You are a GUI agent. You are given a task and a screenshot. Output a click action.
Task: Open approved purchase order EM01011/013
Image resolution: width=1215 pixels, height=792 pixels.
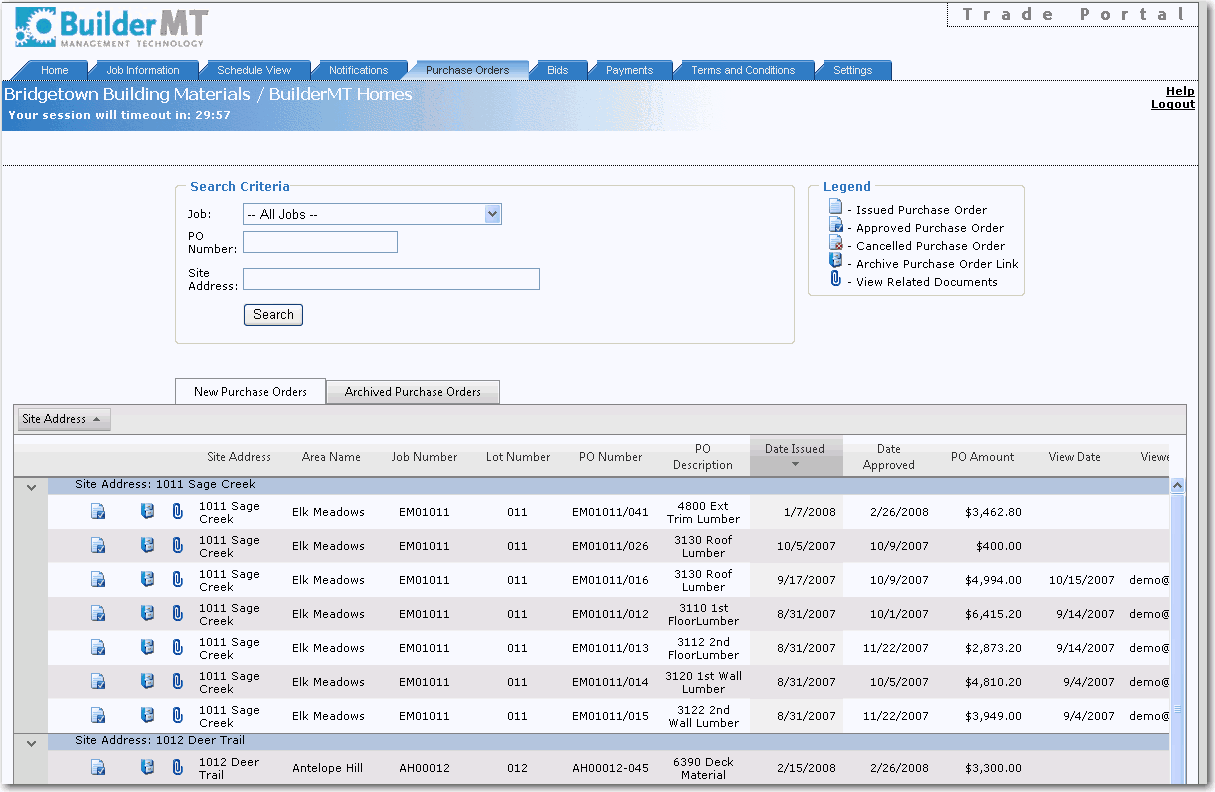point(98,648)
